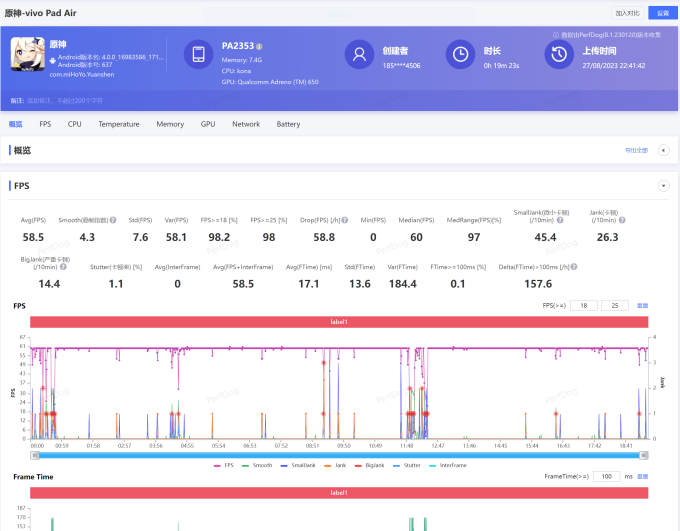Click GPU Qualcomm Adreno 650 text

[x=270, y=82]
